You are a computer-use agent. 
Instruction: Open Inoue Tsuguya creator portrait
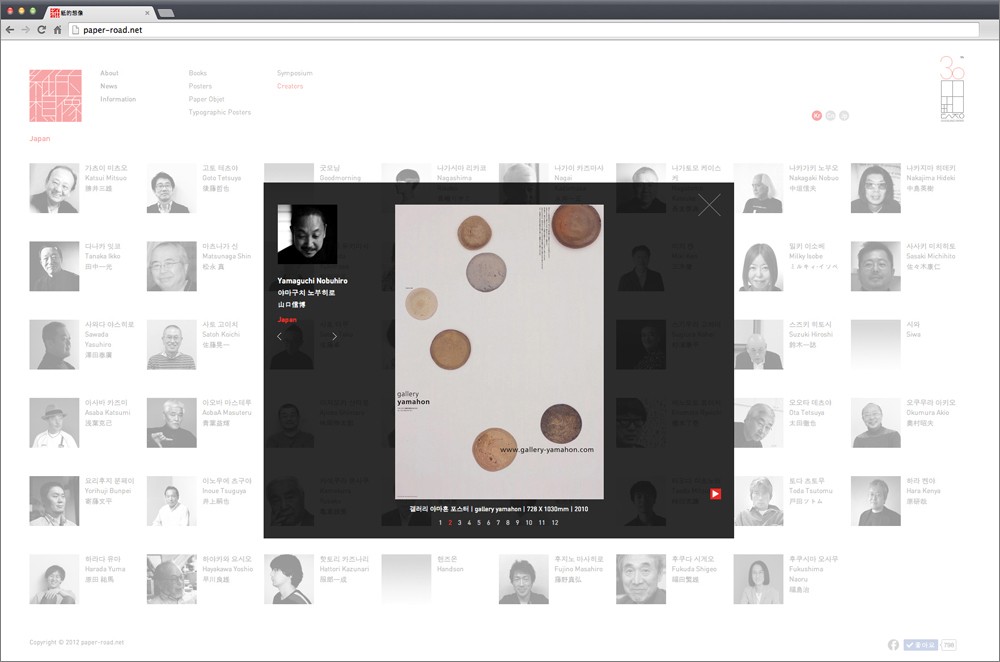[x=172, y=501]
